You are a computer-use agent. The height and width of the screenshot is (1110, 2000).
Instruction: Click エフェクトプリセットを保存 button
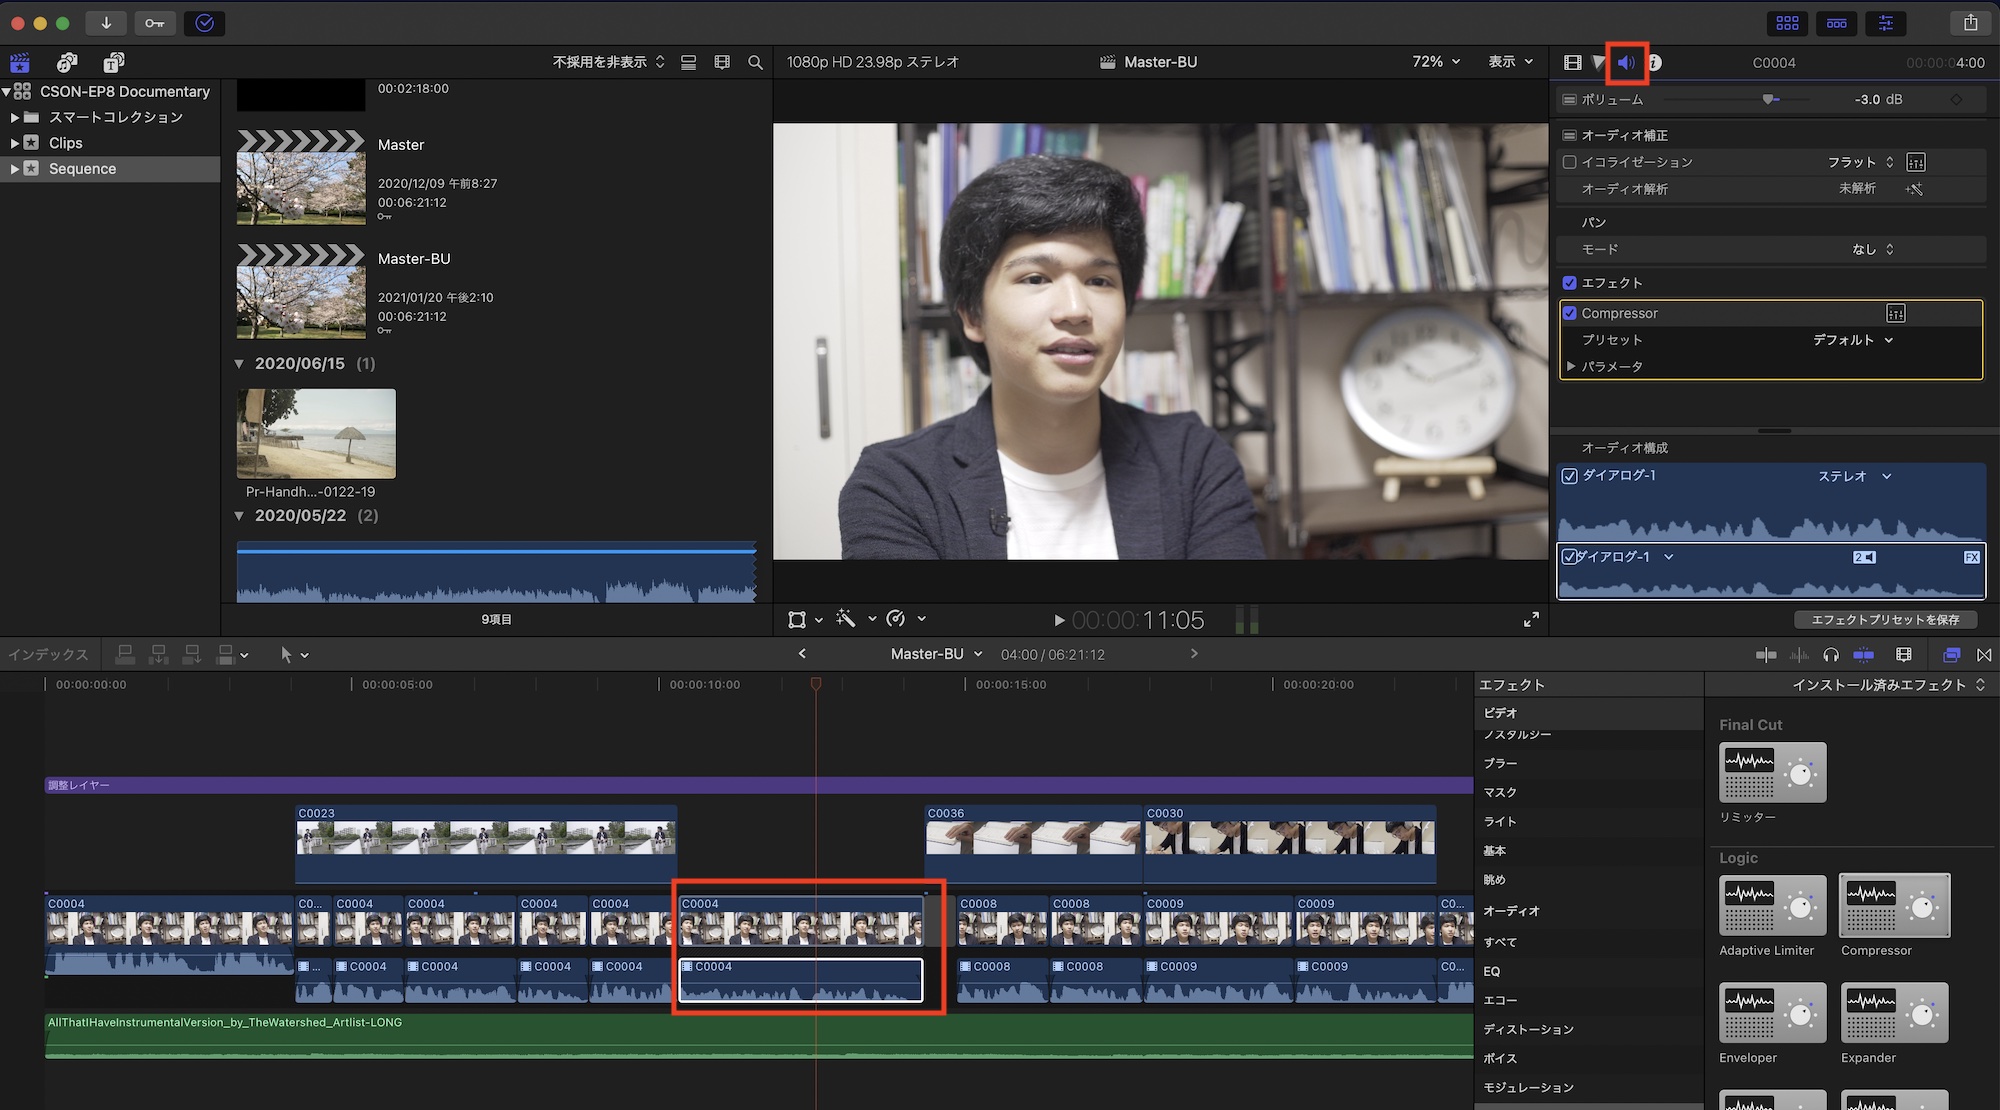1885,620
